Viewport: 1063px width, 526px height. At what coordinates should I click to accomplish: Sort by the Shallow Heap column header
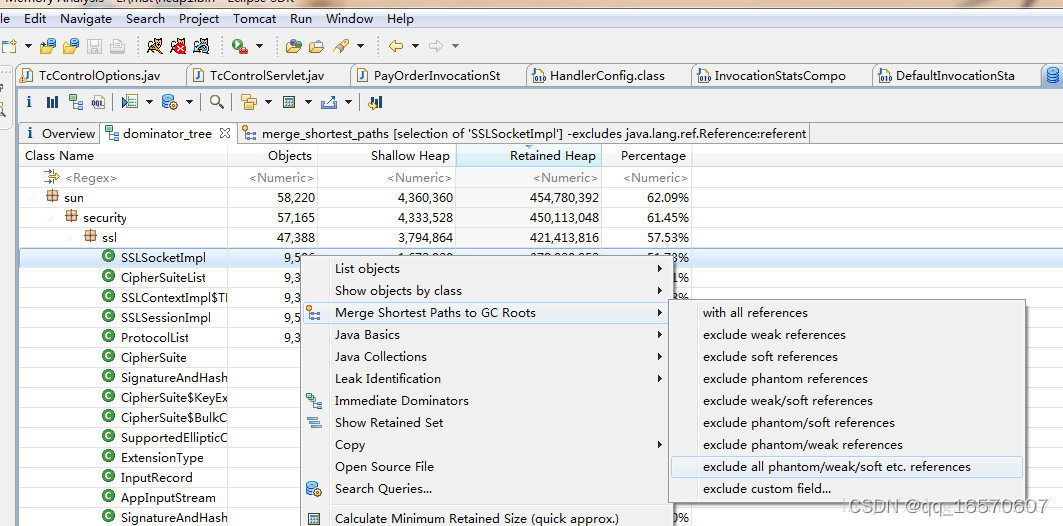point(386,156)
